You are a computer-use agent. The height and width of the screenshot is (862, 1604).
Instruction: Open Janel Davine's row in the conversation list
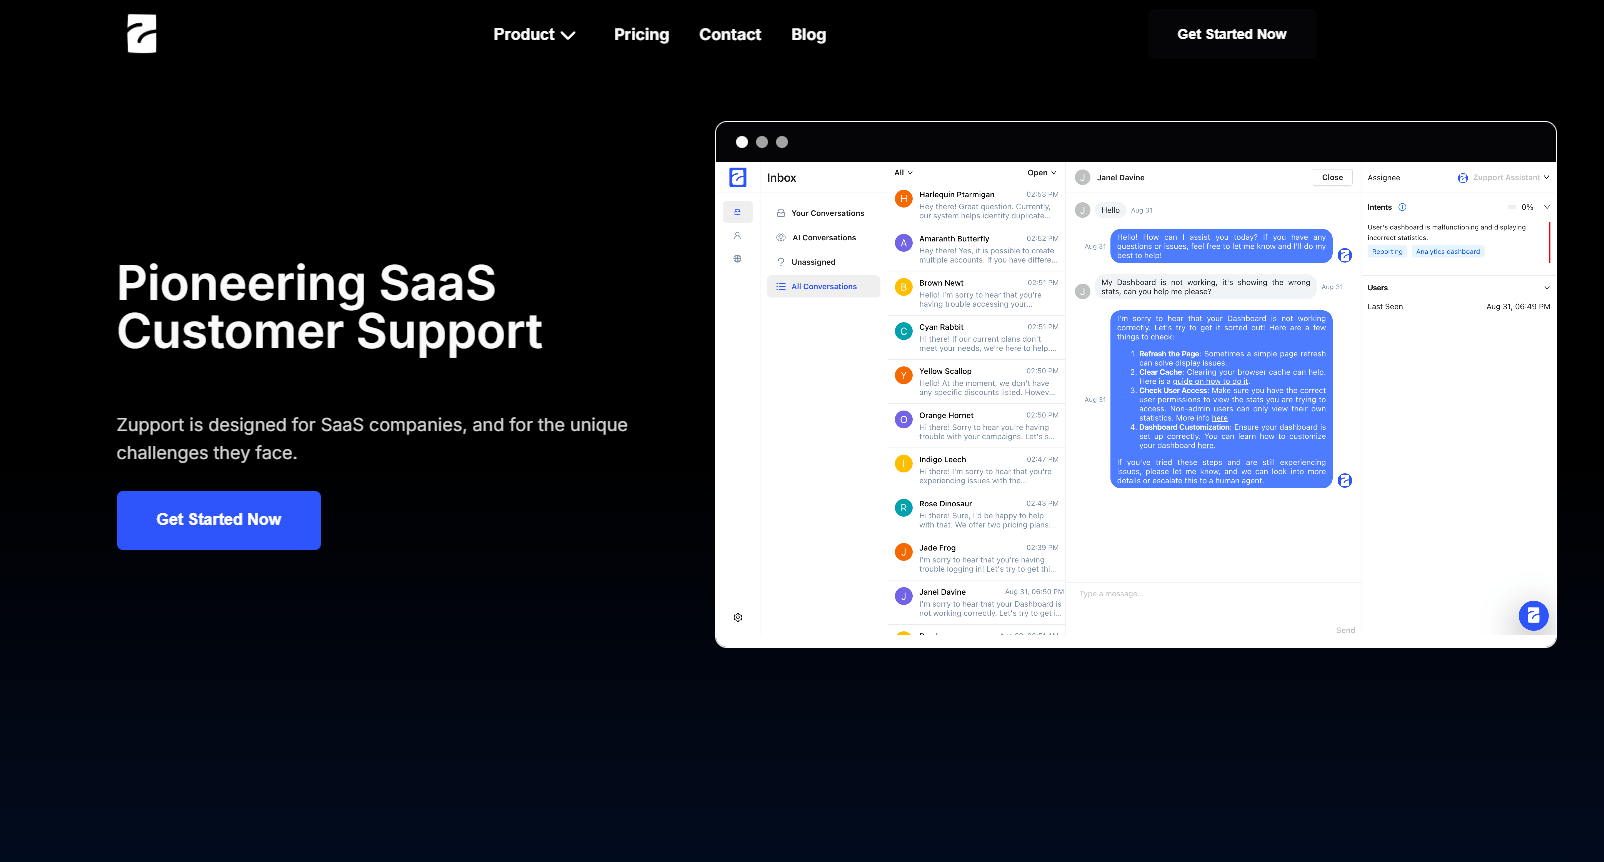pyautogui.click(x=976, y=602)
